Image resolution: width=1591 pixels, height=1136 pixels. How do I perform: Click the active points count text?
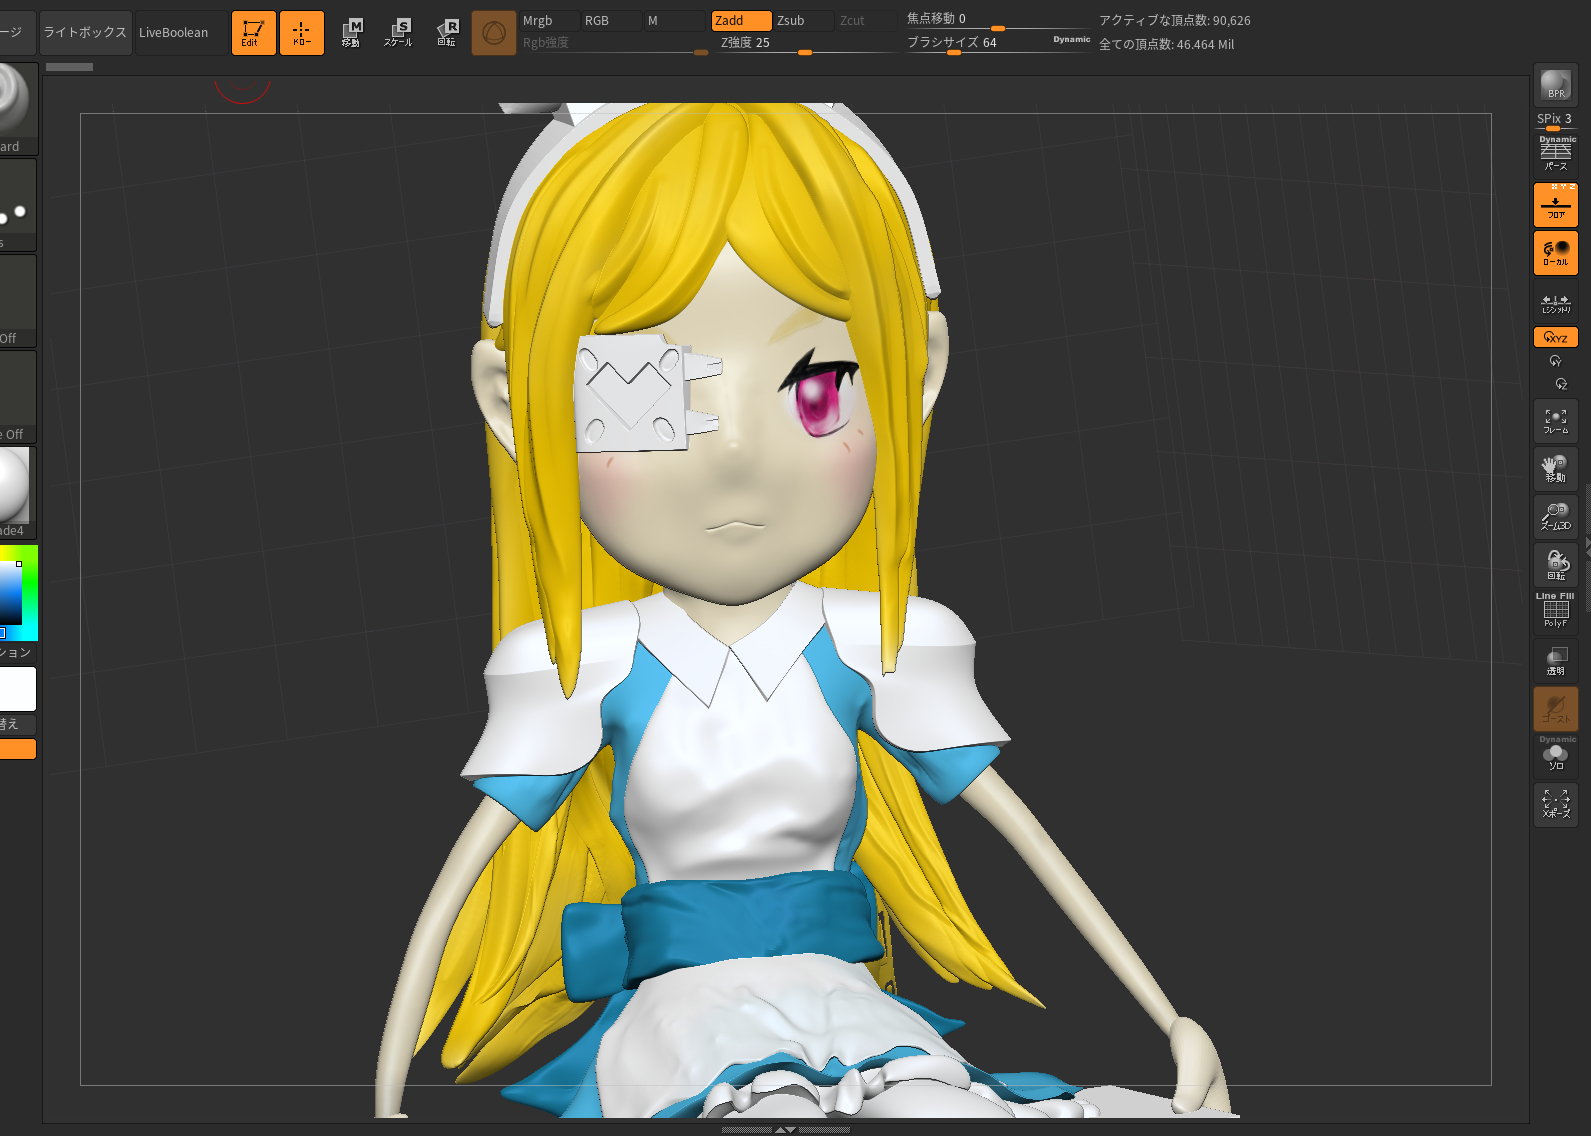(1174, 20)
